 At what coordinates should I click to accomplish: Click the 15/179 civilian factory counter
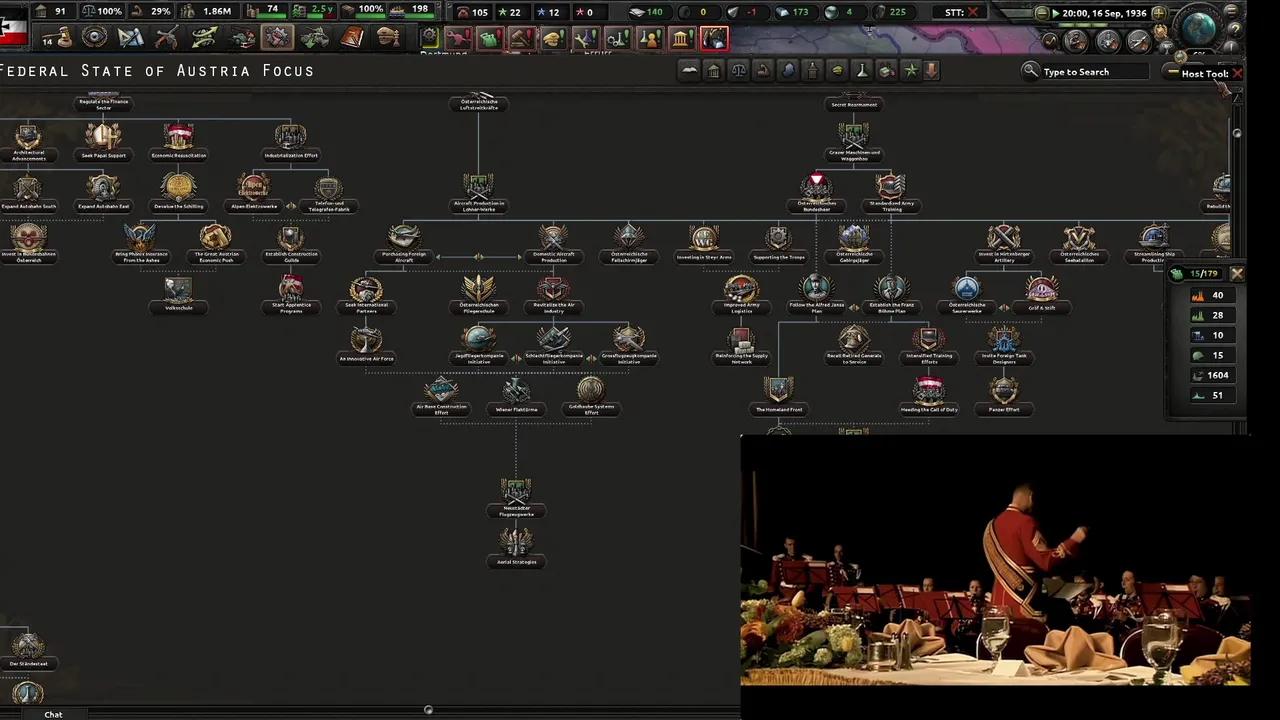click(1197, 274)
